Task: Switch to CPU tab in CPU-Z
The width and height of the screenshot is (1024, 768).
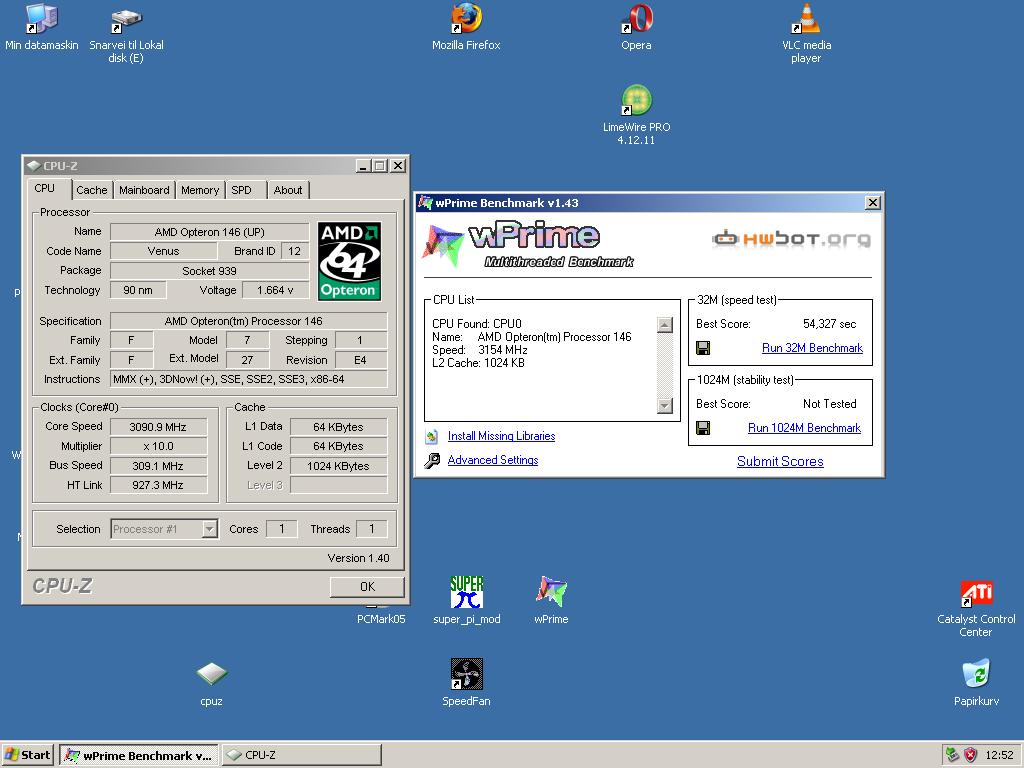Action: (x=45, y=188)
